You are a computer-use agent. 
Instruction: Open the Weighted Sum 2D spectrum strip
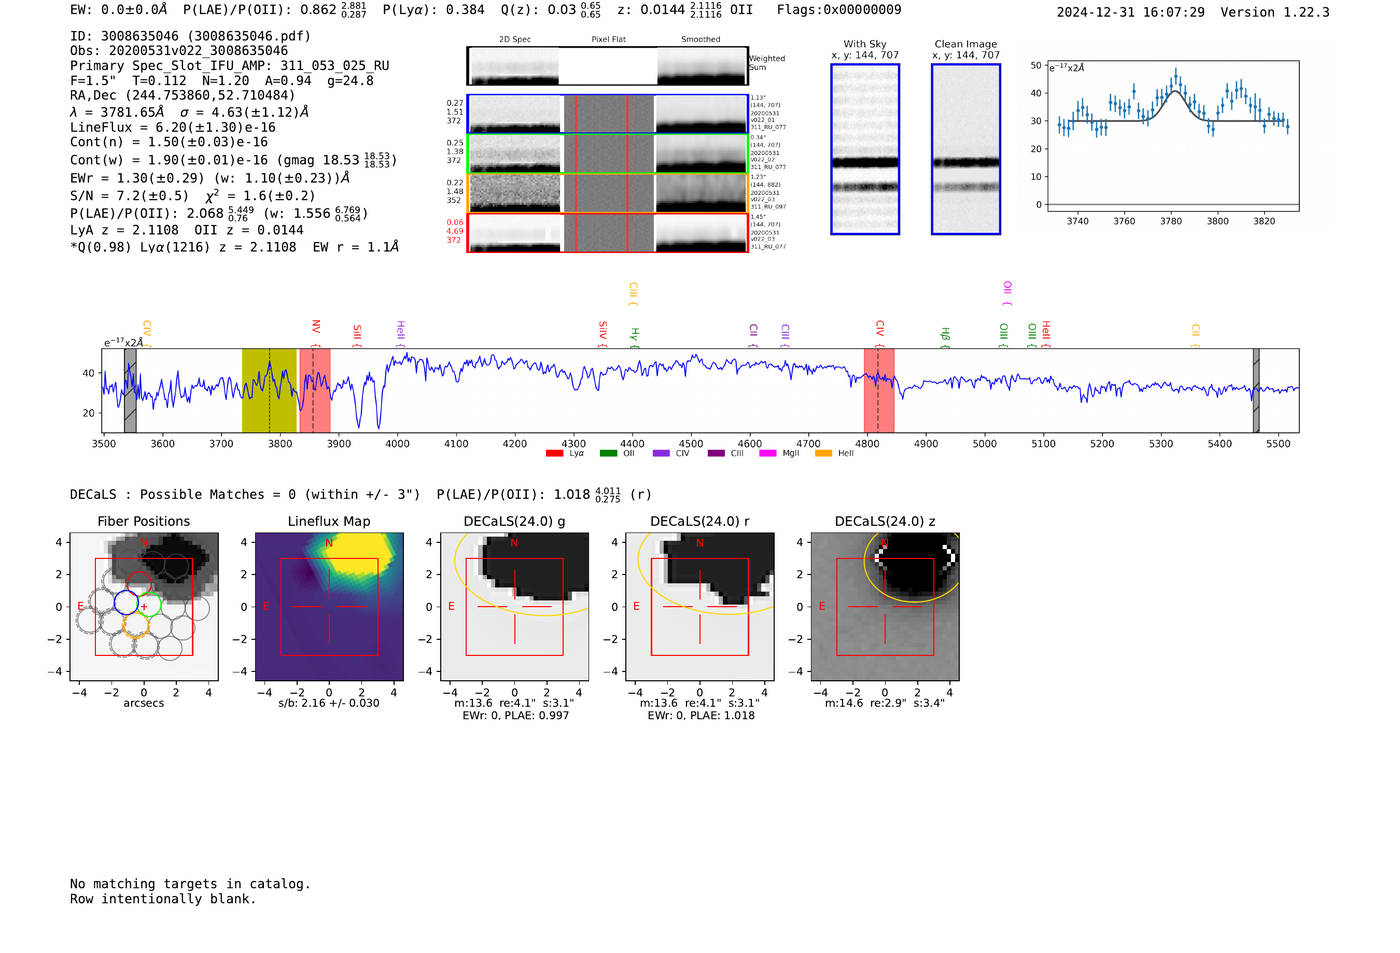click(608, 66)
